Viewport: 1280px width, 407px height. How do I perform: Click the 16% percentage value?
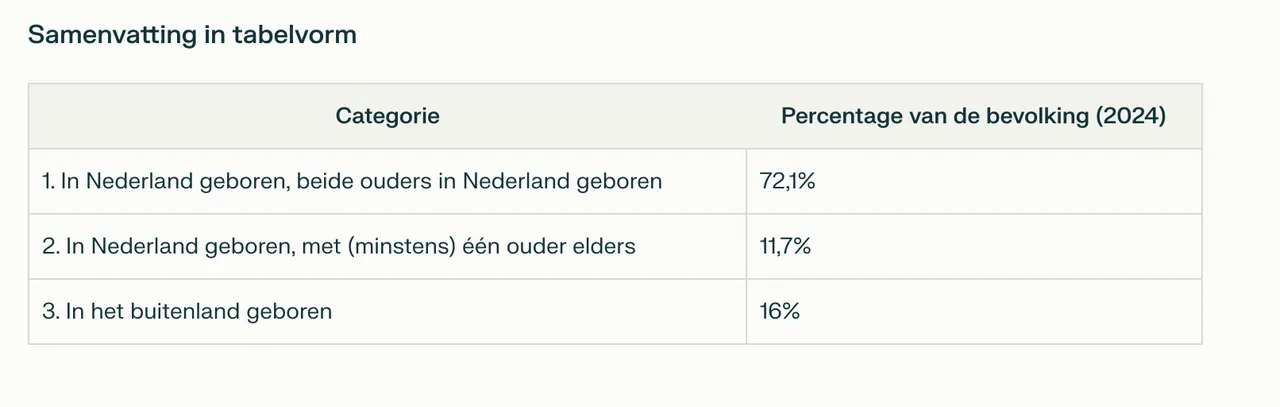(x=781, y=311)
